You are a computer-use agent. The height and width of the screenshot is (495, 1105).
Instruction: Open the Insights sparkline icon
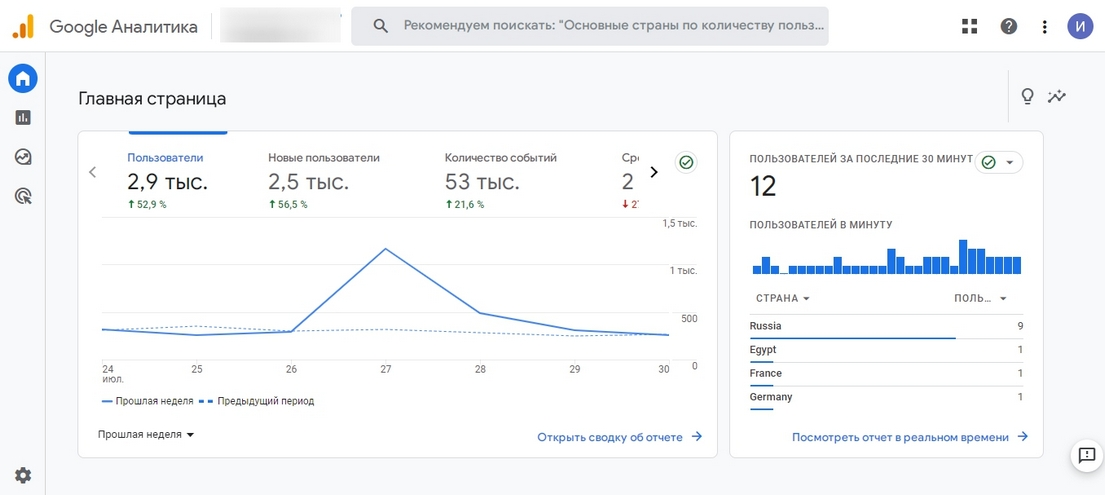1057,96
